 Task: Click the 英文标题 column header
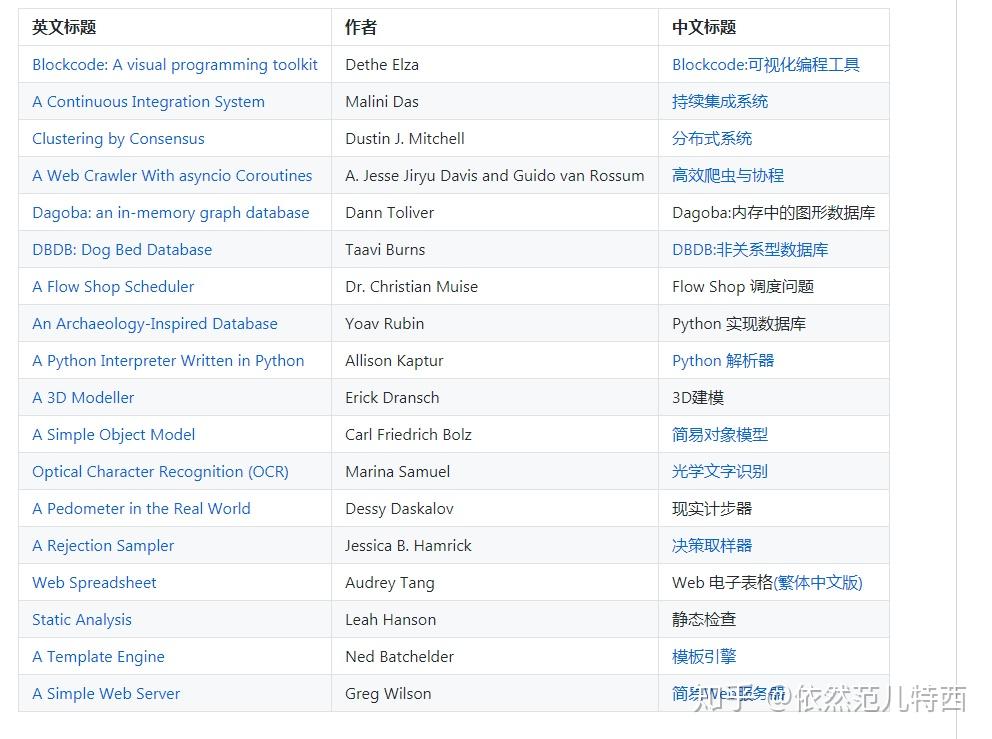pos(64,27)
